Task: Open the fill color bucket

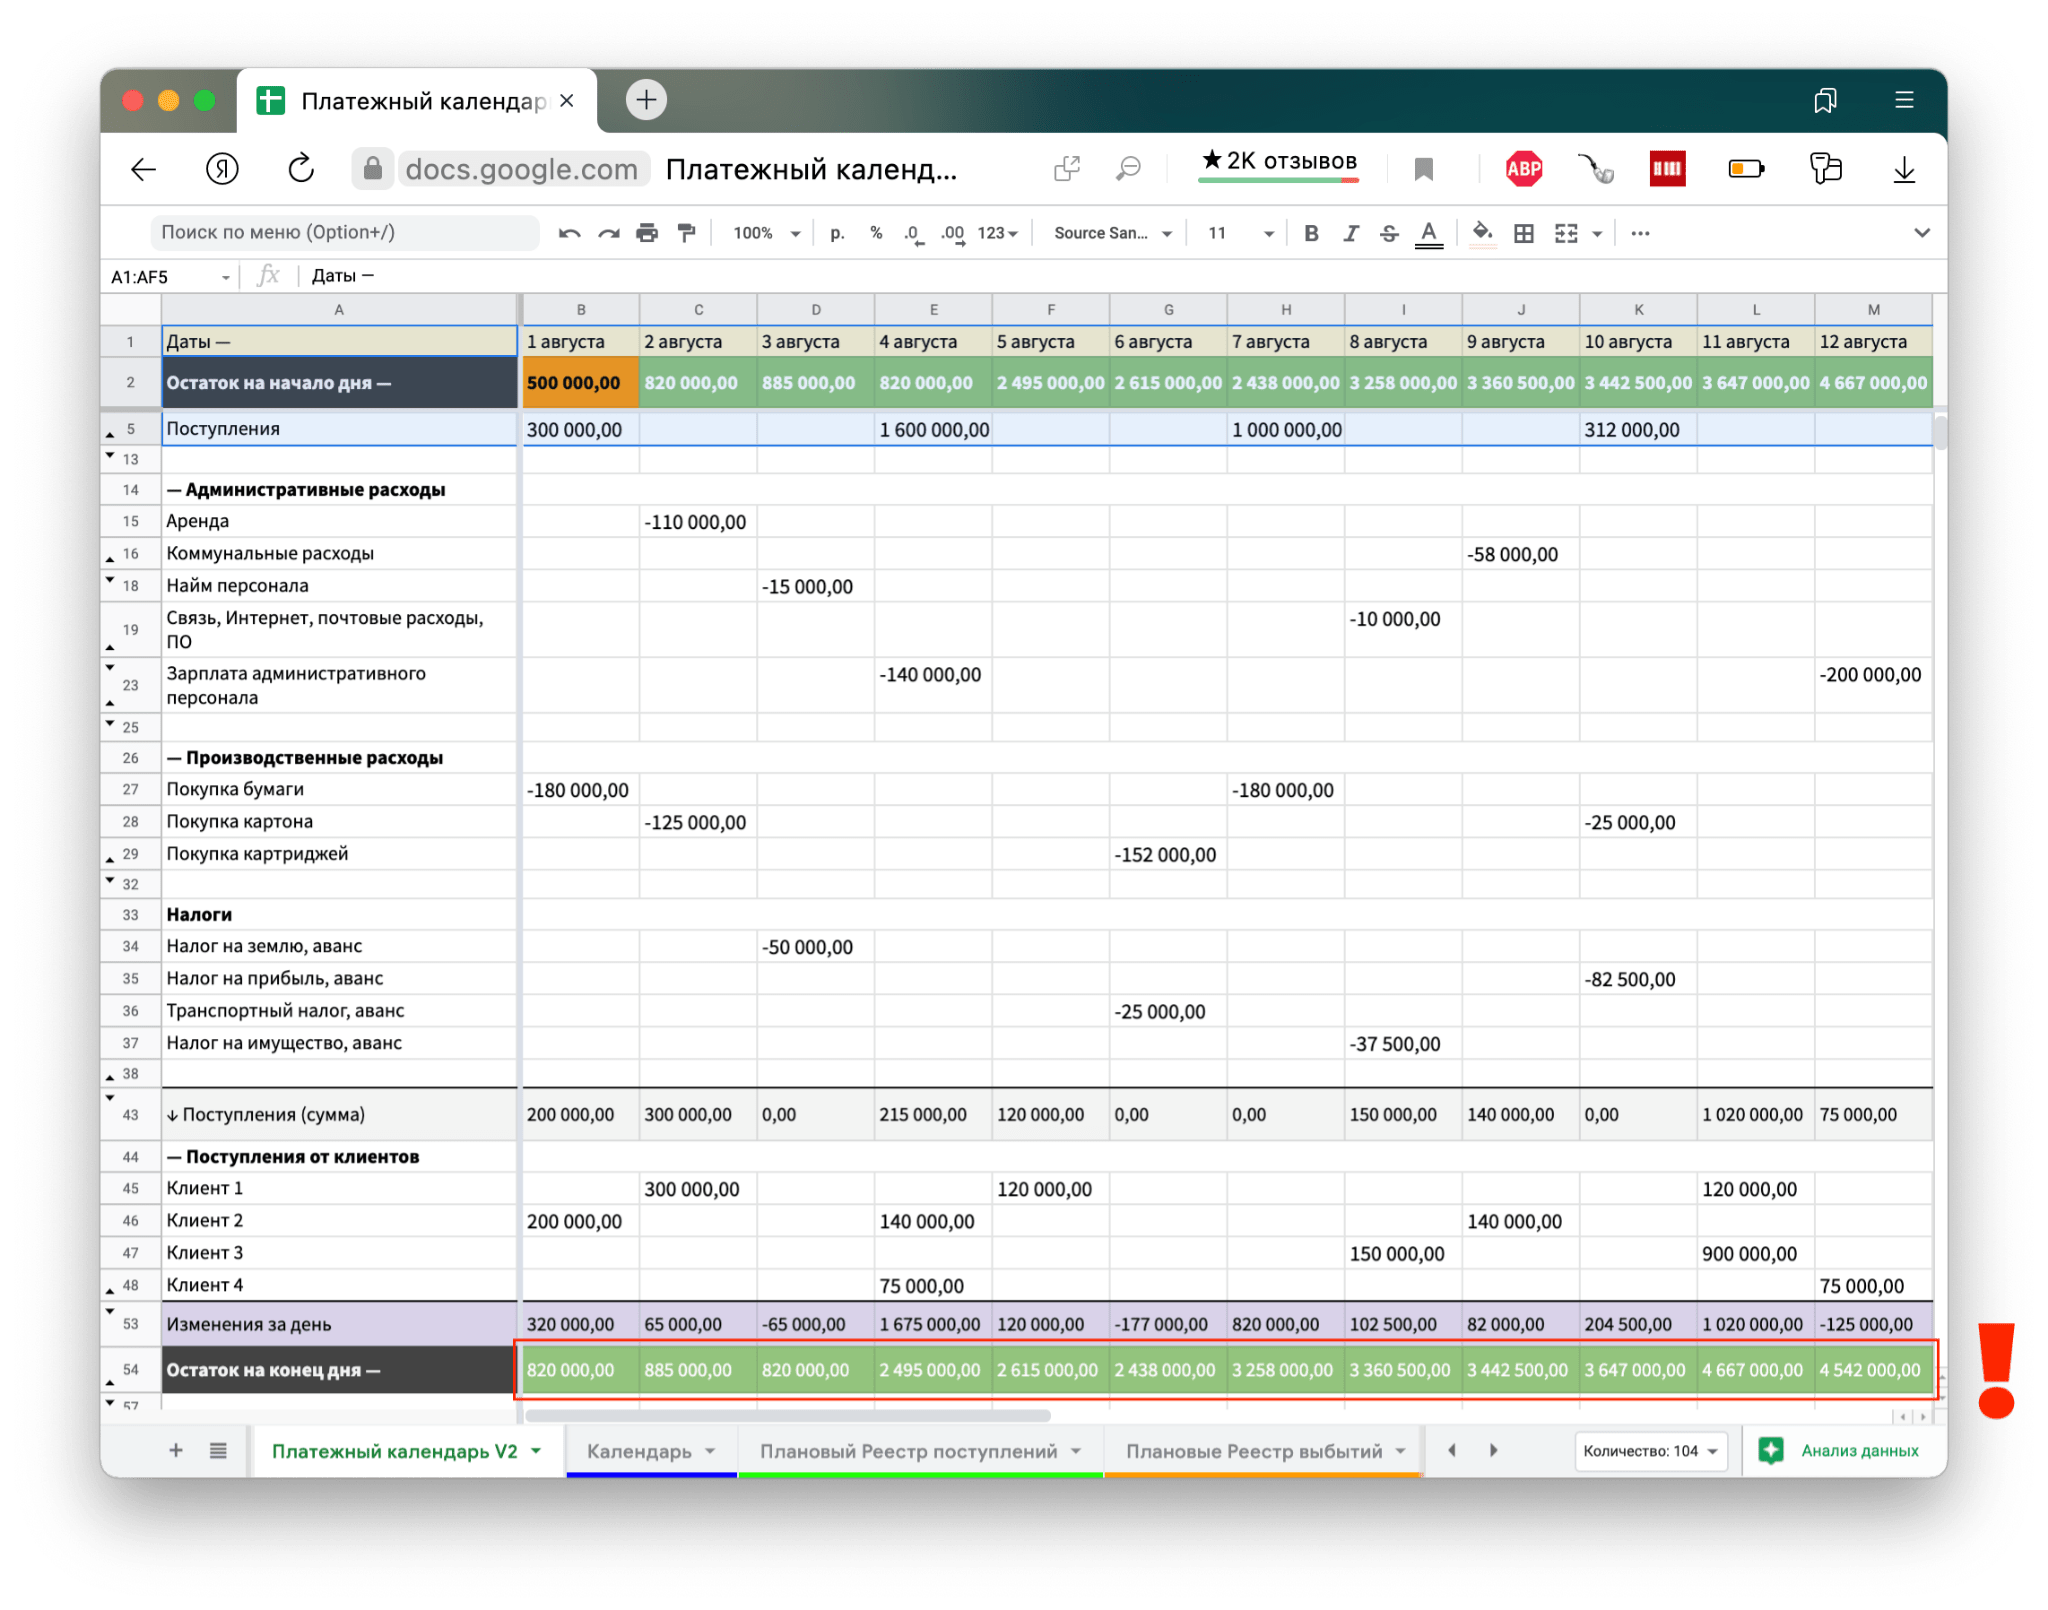Action: (x=1482, y=234)
